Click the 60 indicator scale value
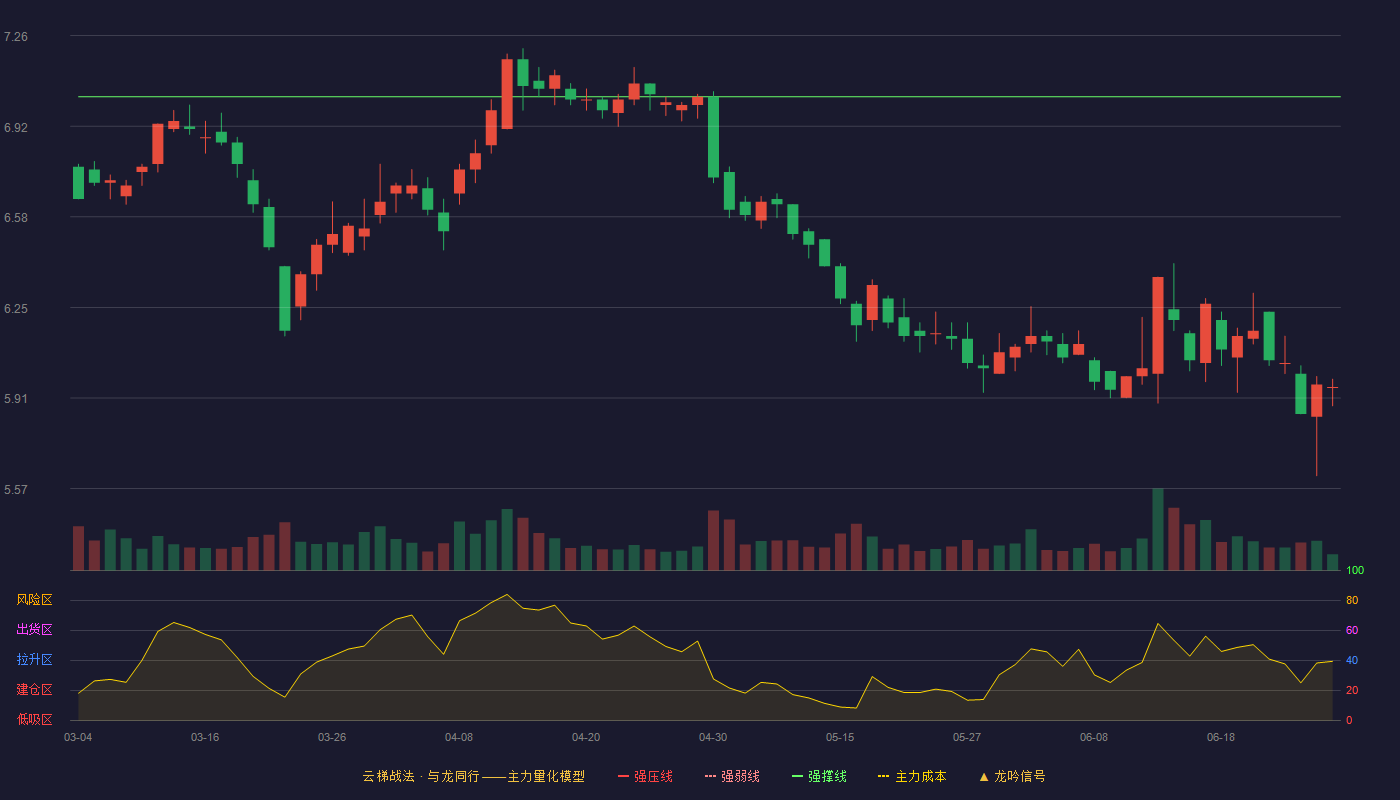 (x=1352, y=630)
